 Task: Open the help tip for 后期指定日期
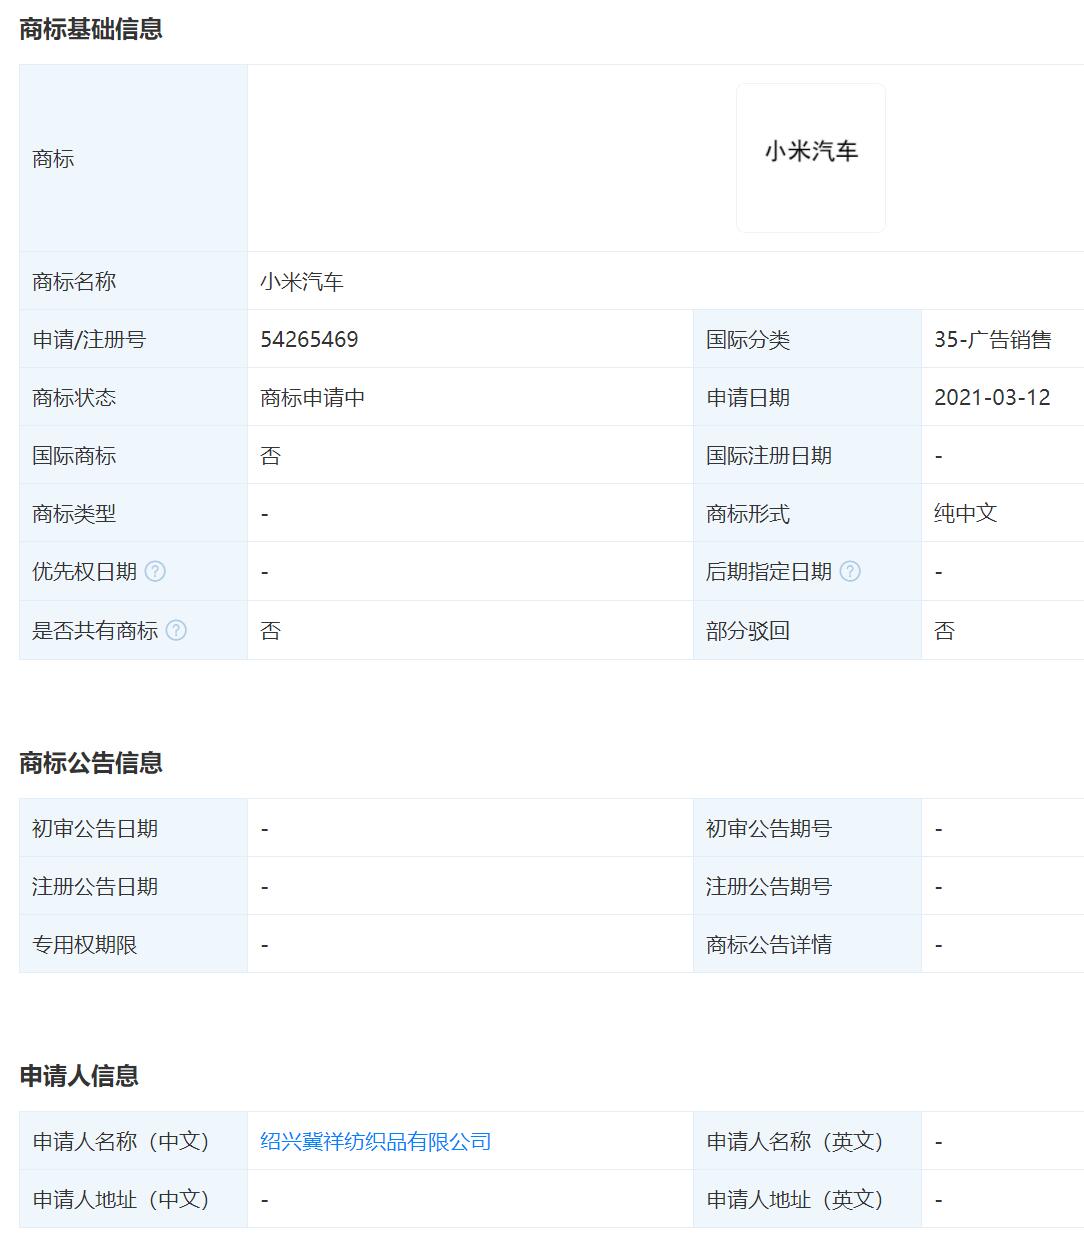[849, 571]
